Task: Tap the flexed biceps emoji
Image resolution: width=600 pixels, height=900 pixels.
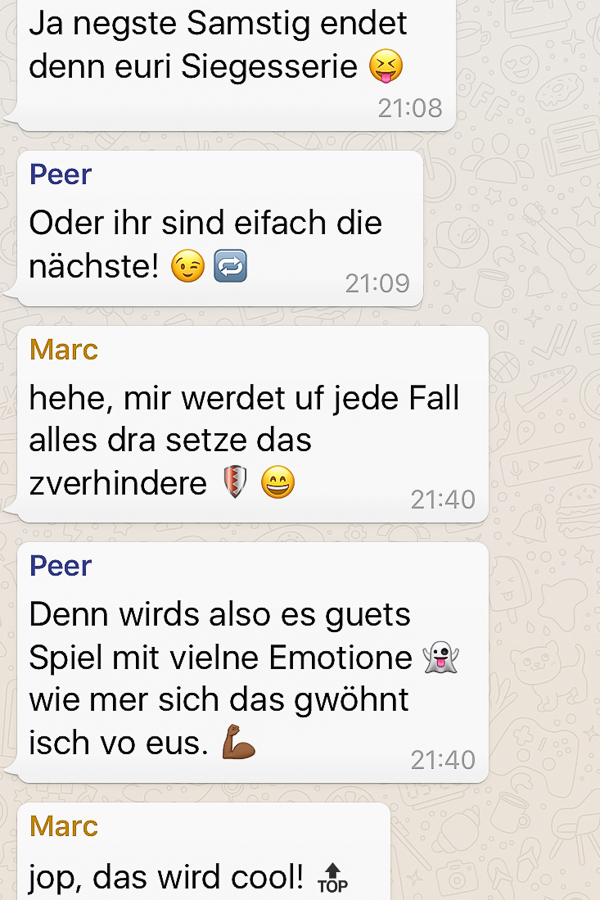Action: tap(238, 742)
